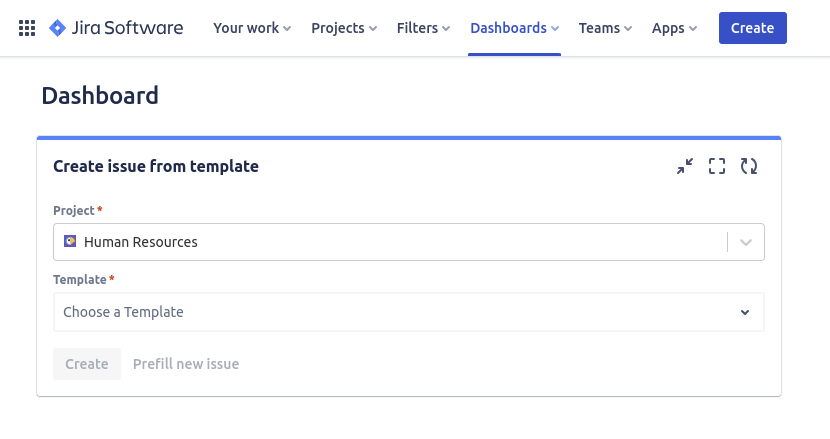Viewport: 830px width, 439px height.
Task: Open the Filters menu
Action: (423, 28)
